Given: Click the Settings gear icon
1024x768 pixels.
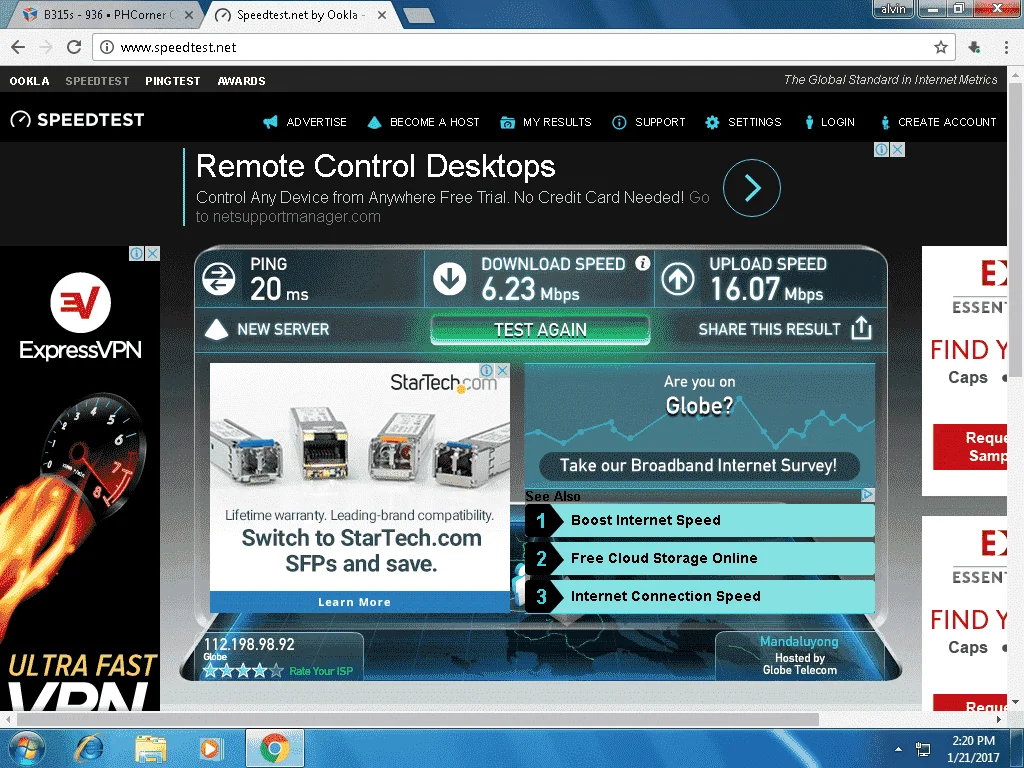Looking at the screenshot, I should pos(712,122).
